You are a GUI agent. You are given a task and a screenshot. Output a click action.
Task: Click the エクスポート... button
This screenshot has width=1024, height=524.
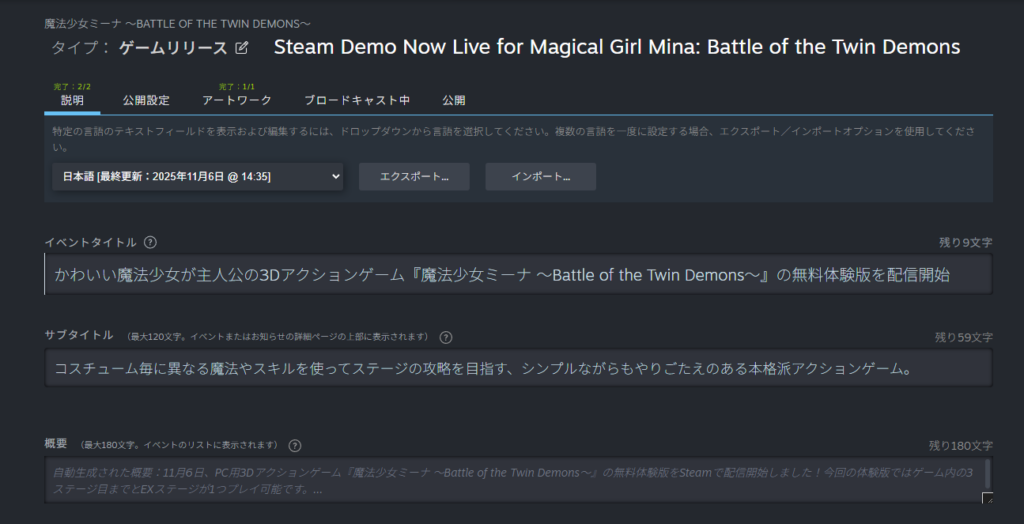tap(414, 177)
